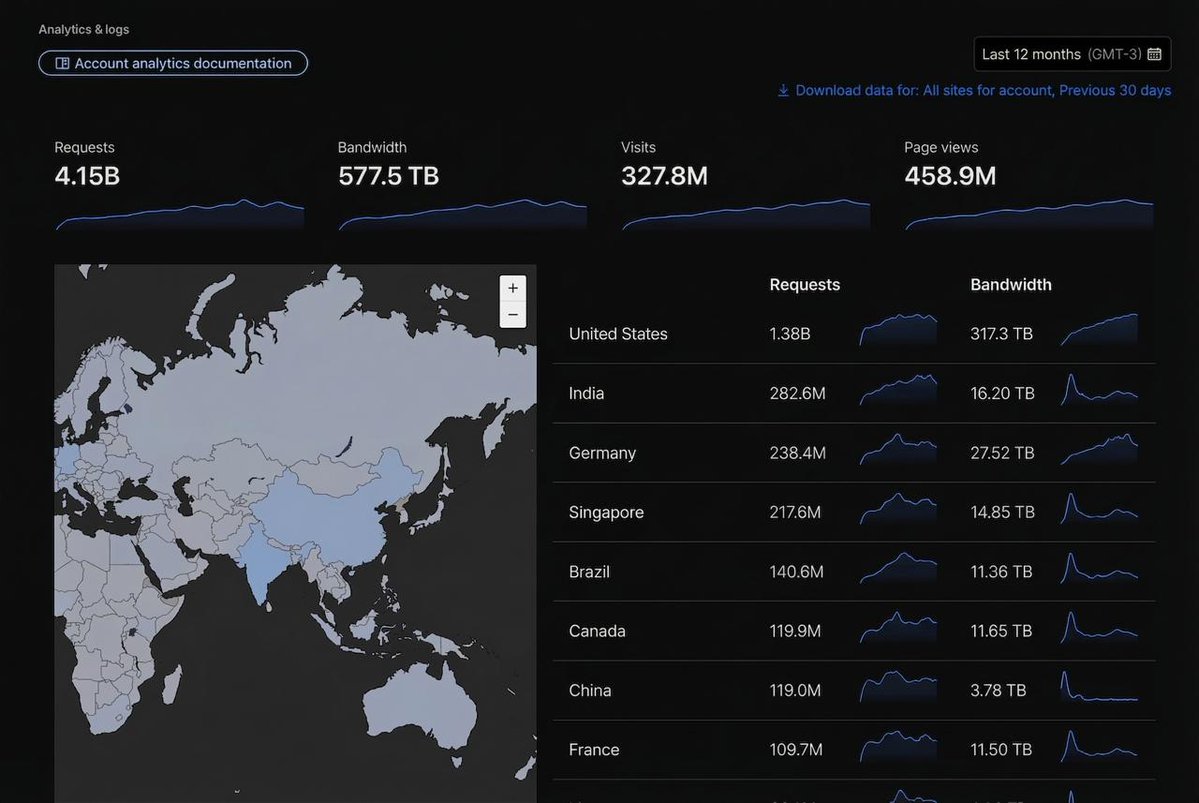Click the Bandwidth summary sparkline chart

[x=463, y=214]
